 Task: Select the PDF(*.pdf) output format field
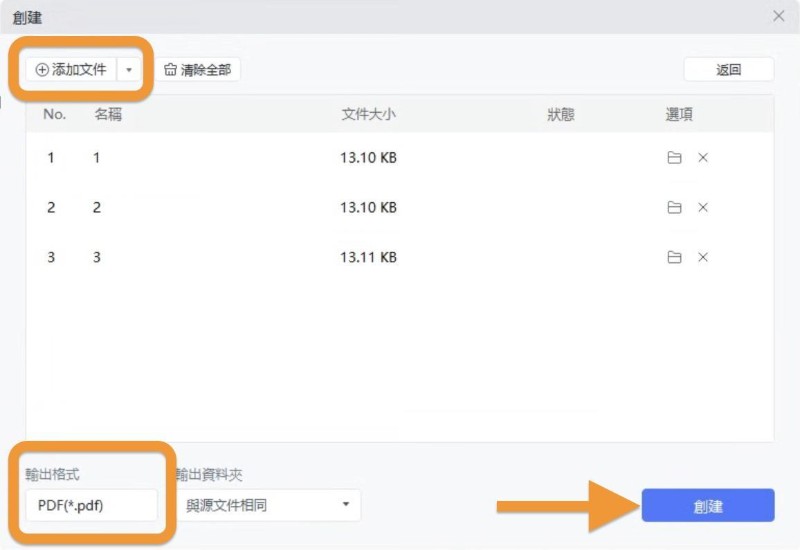pyautogui.click(x=92, y=505)
